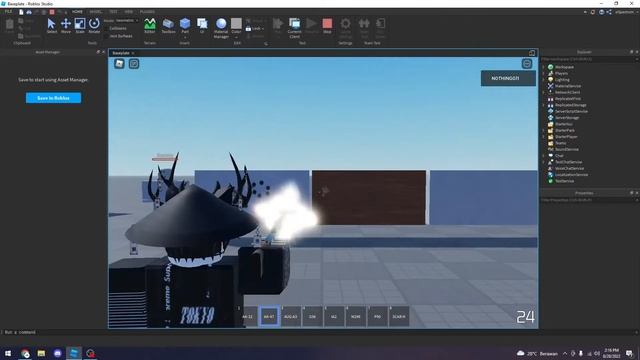Click the NOTHING button in the viewport
Screen dimensions: 640x360
click(508, 78)
